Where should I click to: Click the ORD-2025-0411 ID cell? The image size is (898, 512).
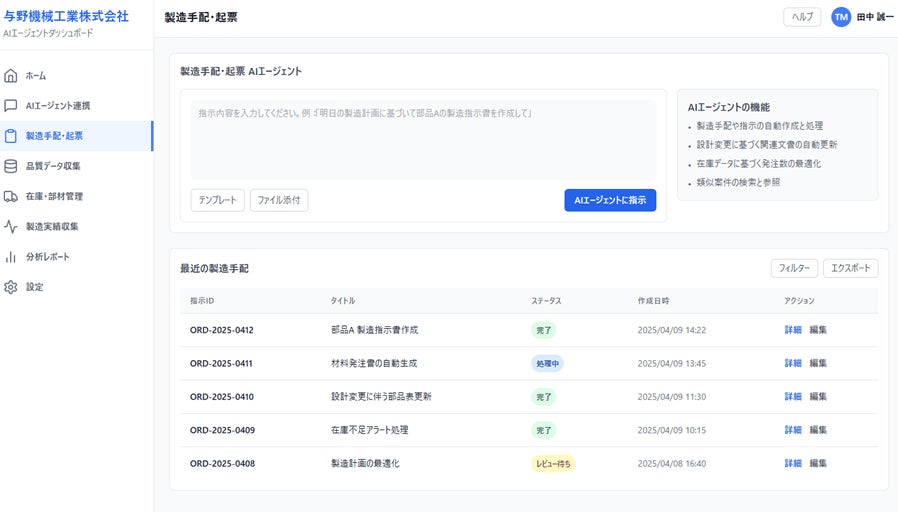[221, 363]
